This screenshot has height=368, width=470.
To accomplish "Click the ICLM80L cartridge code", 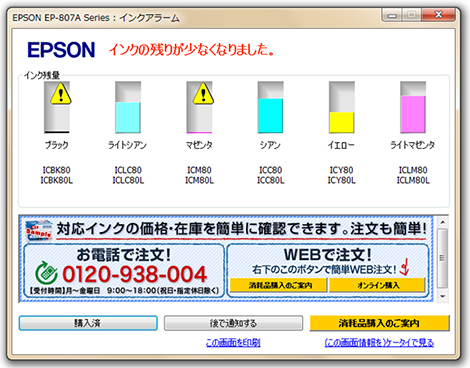I will (x=413, y=180).
